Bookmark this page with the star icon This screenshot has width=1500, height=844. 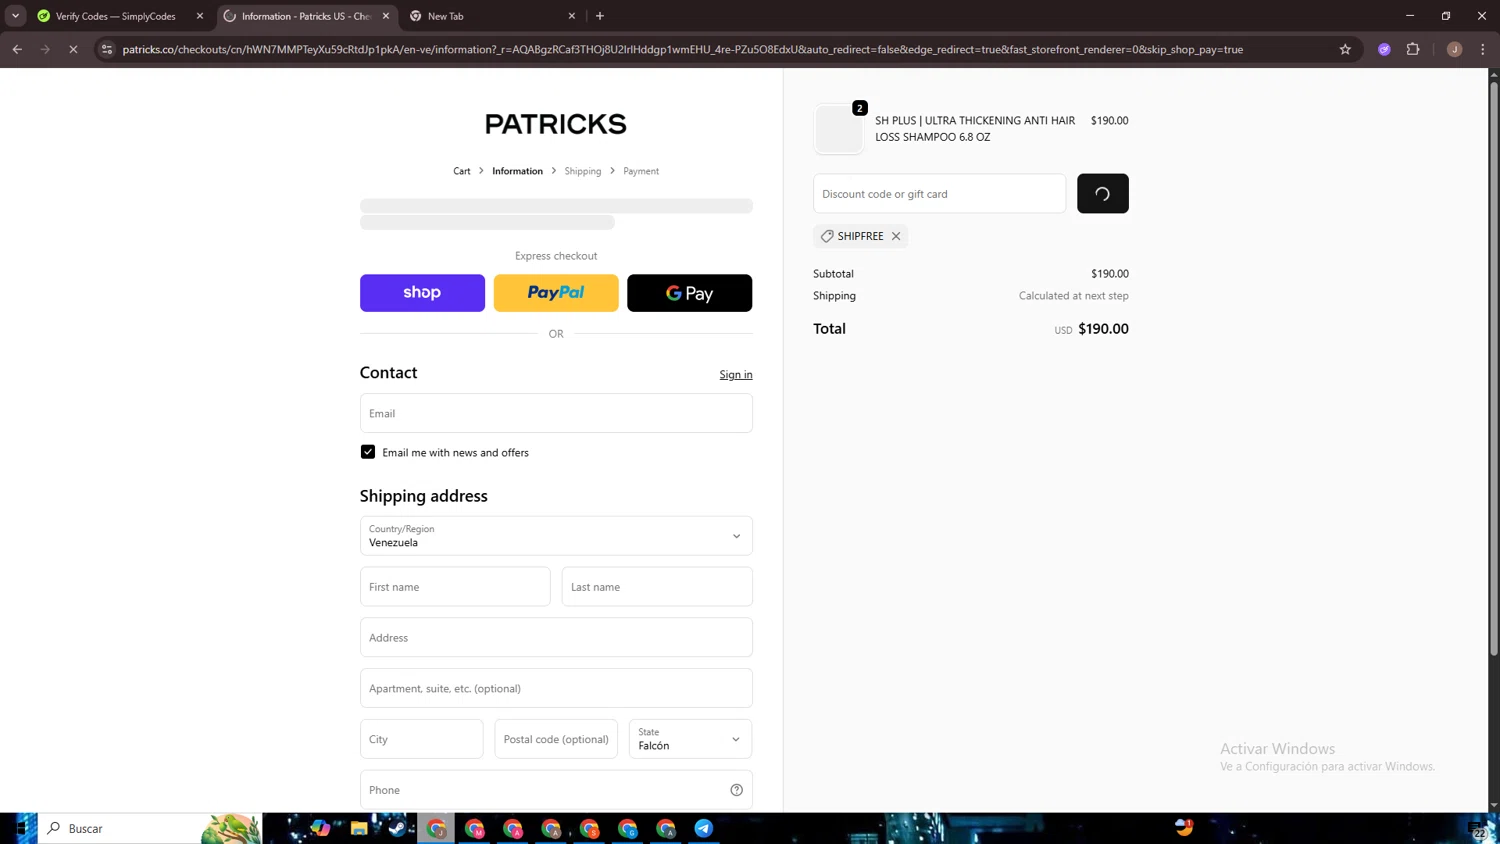1345,49
